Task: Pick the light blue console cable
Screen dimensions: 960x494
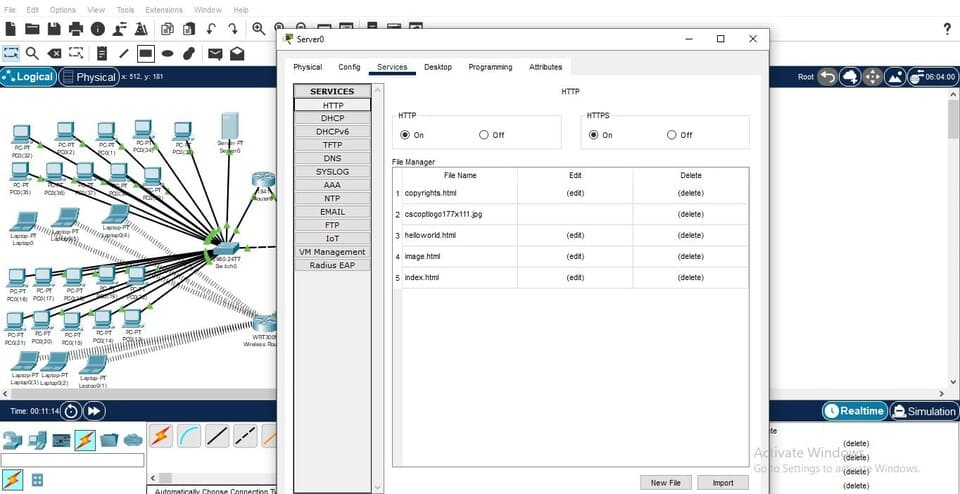Action: (x=189, y=436)
